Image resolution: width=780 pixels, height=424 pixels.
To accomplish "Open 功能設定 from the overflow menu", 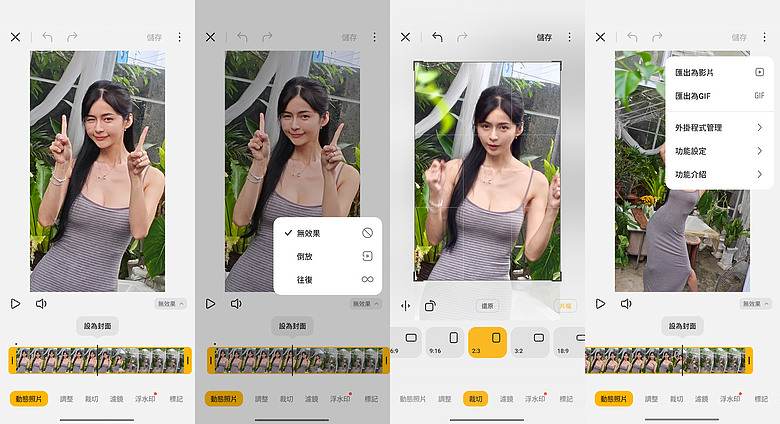I will click(719, 151).
